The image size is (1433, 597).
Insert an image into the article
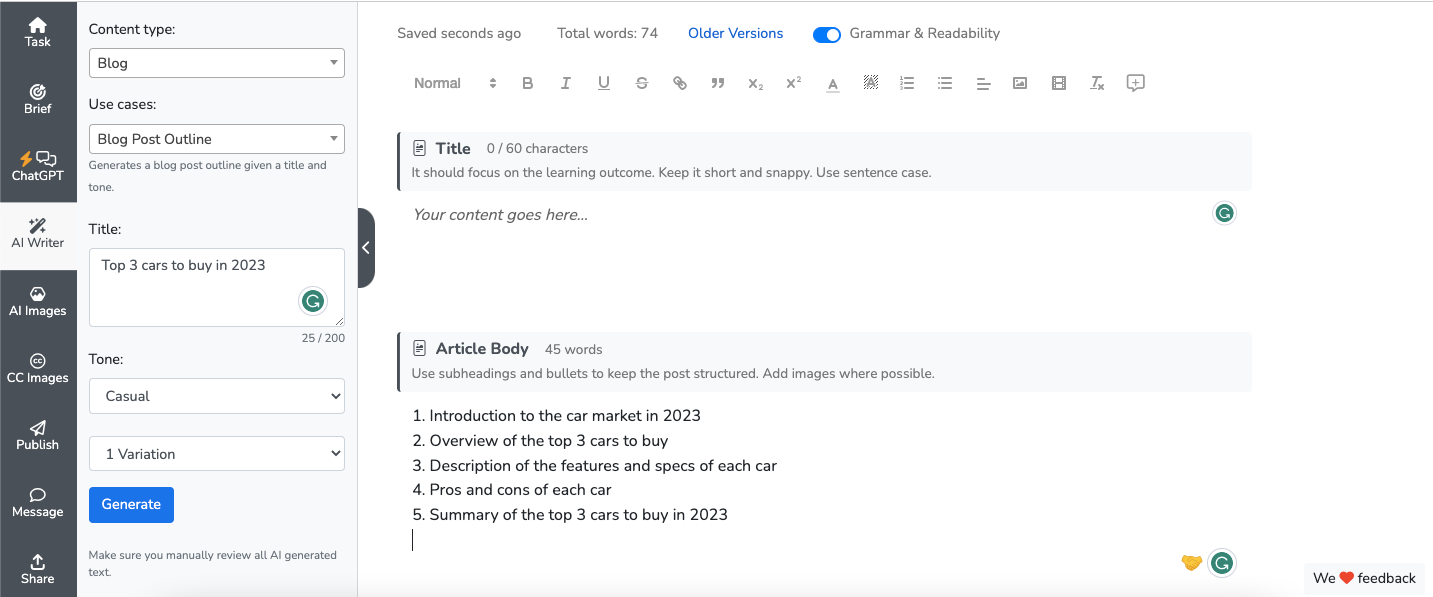[x=1020, y=84]
